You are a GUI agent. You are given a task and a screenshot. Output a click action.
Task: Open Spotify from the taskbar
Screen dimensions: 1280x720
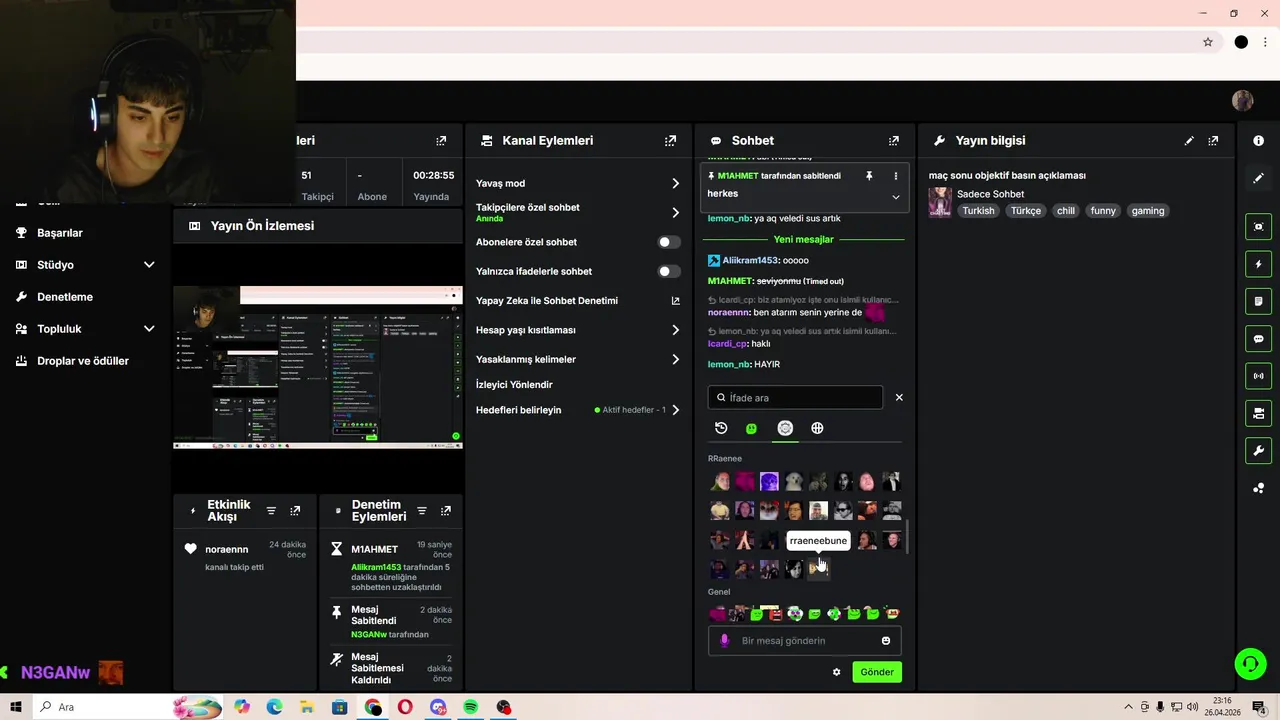(x=470, y=707)
